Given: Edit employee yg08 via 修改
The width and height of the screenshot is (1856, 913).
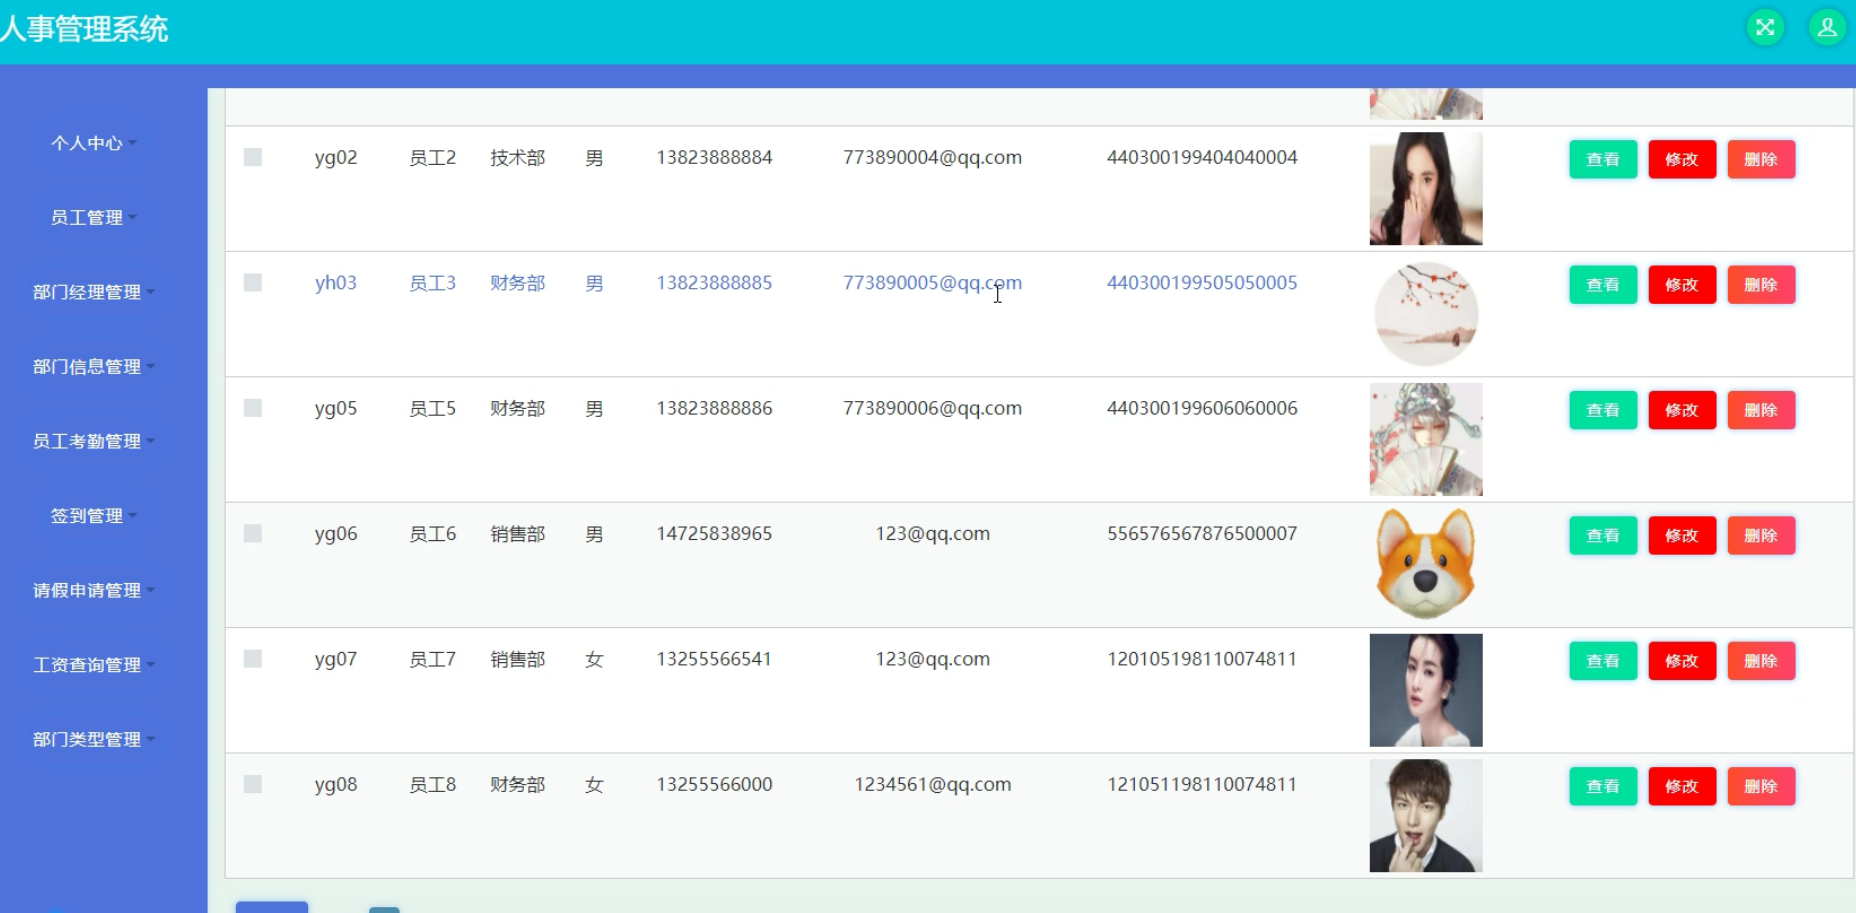Looking at the screenshot, I should pyautogui.click(x=1682, y=786).
